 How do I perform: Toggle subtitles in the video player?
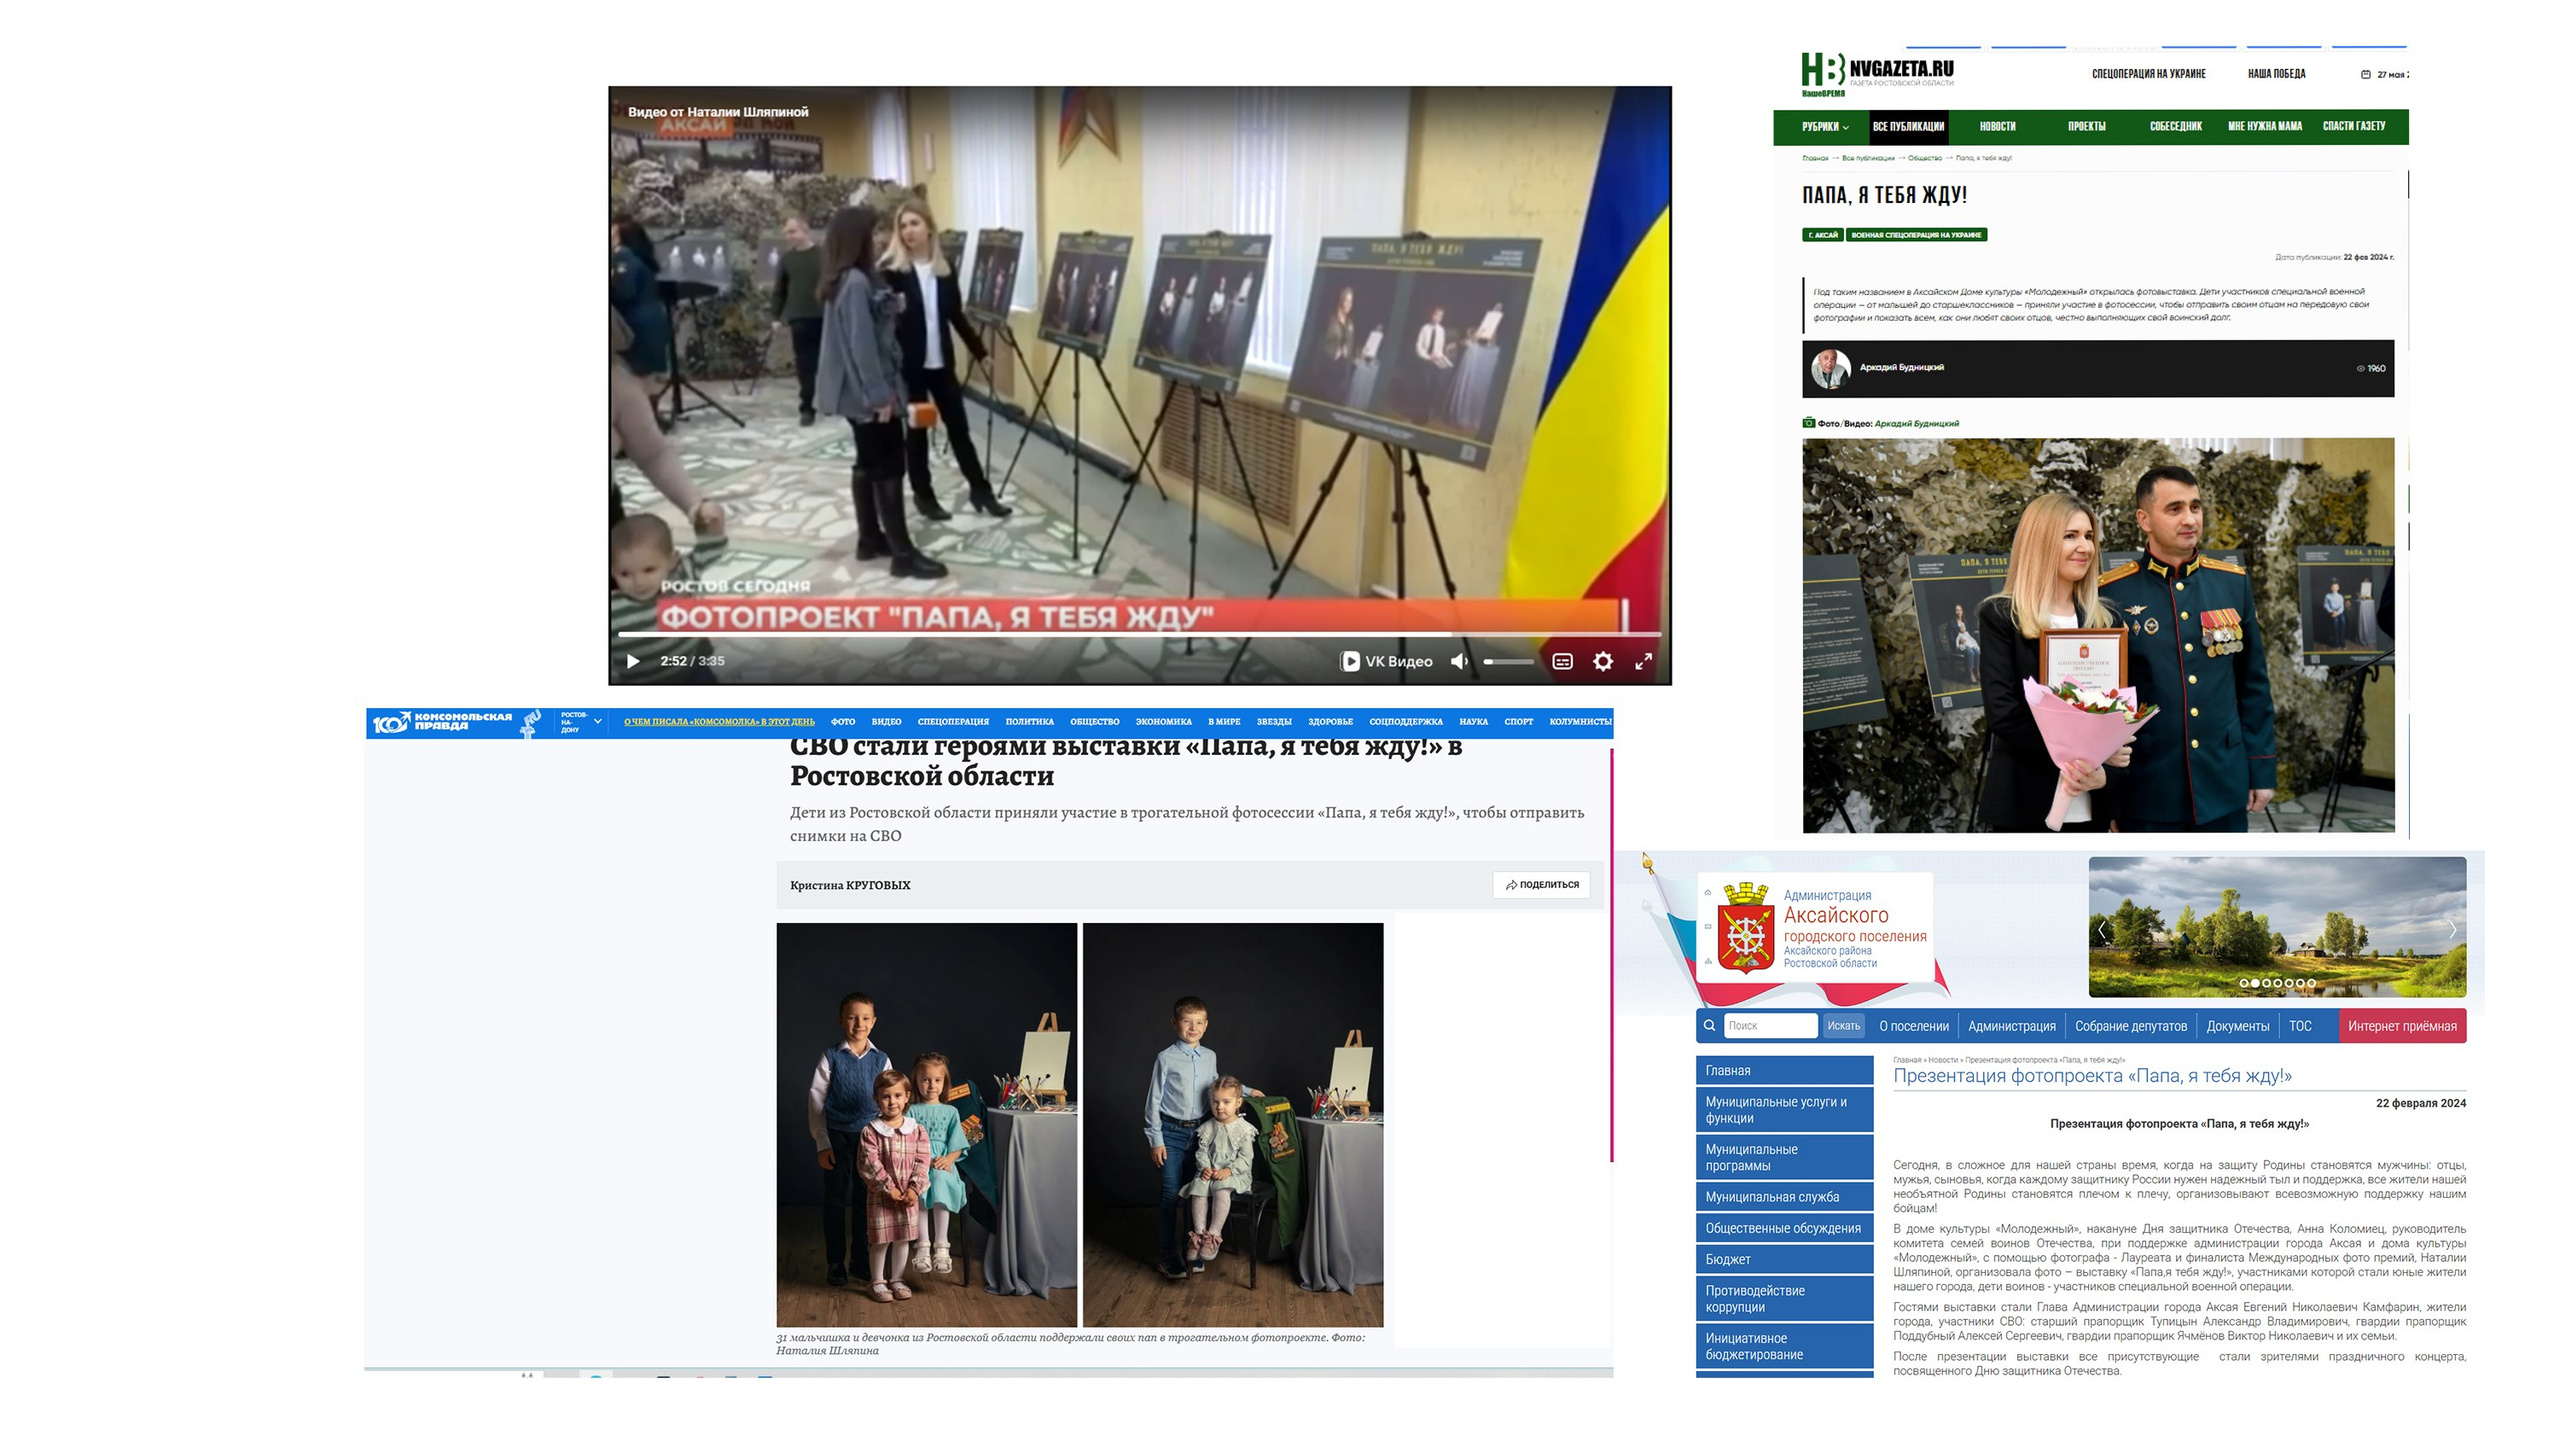[x=1564, y=662]
